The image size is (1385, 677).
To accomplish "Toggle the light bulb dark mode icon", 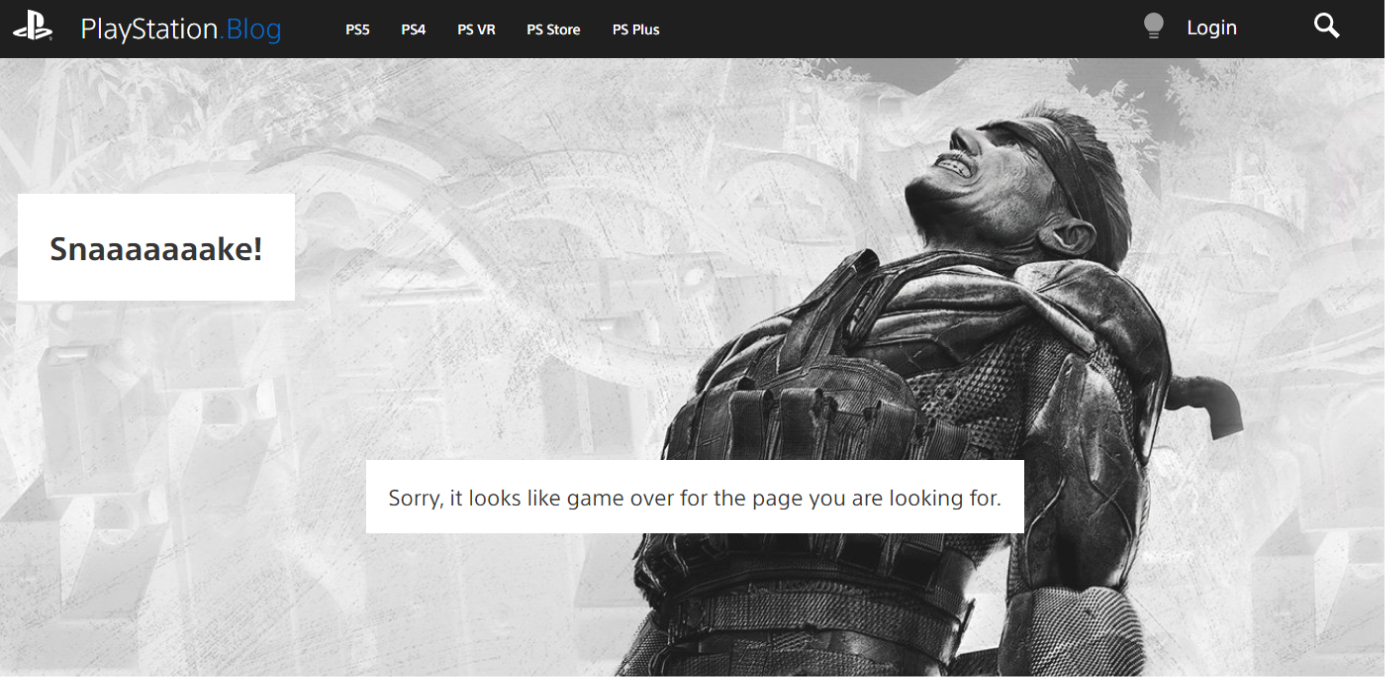I will coord(1154,27).
